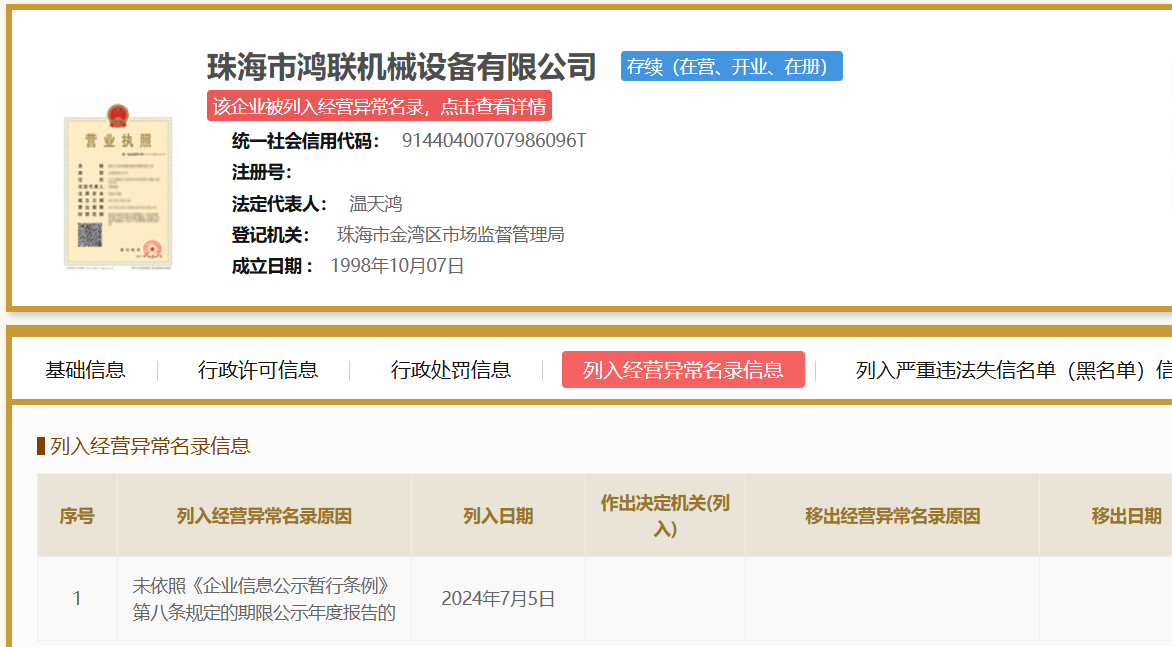Click the 序号 column header
This screenshot has width=1172, height=647.
click(x=77, y=516)
